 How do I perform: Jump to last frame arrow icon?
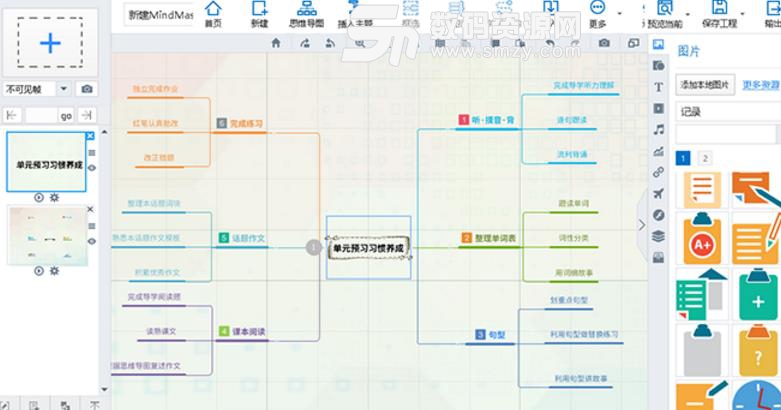coord(87,116)
